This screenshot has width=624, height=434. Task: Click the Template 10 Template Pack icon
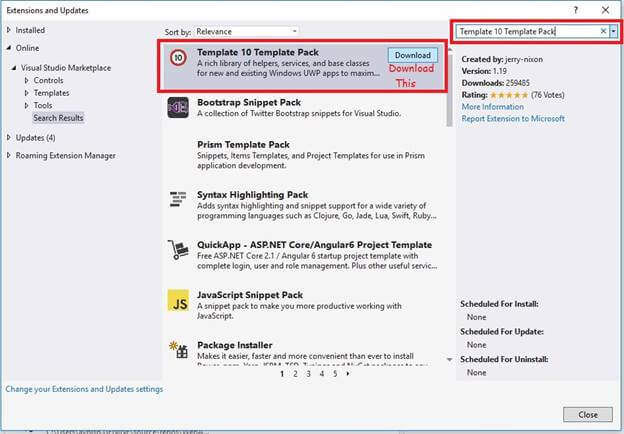[178, 58]
